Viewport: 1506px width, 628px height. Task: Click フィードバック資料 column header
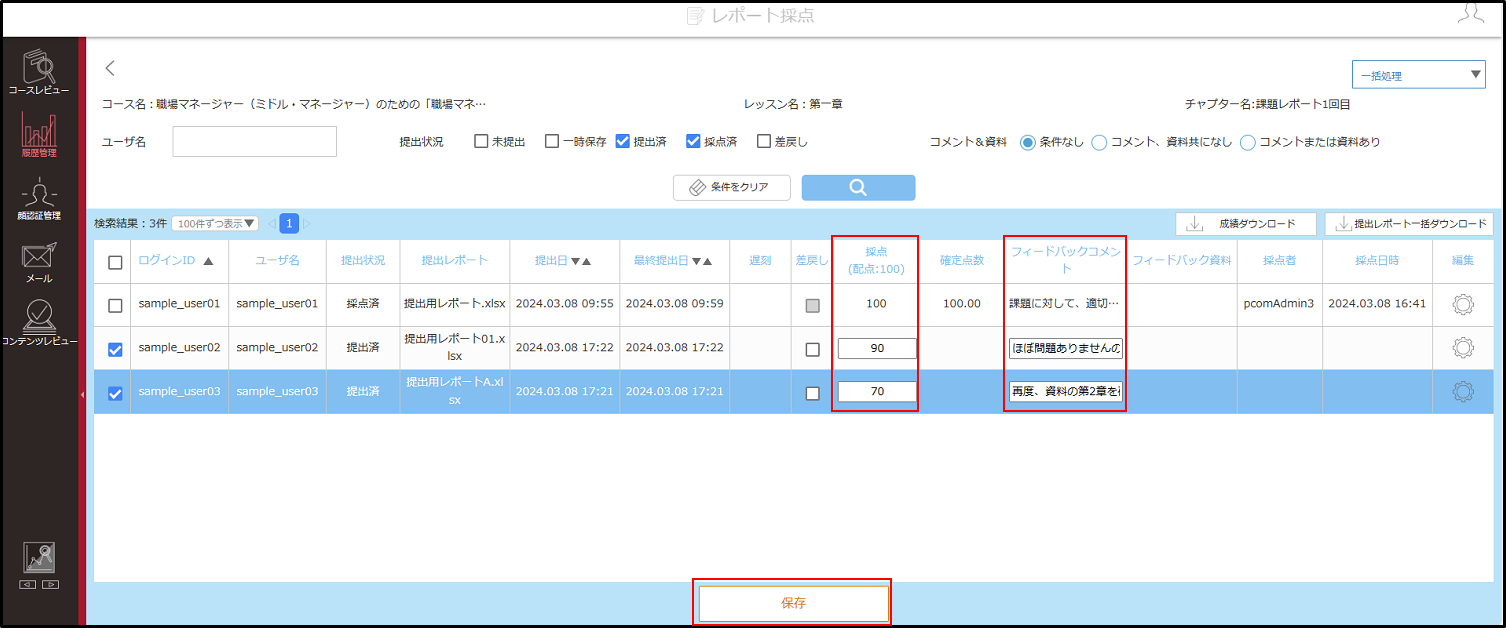point(1182,260)
